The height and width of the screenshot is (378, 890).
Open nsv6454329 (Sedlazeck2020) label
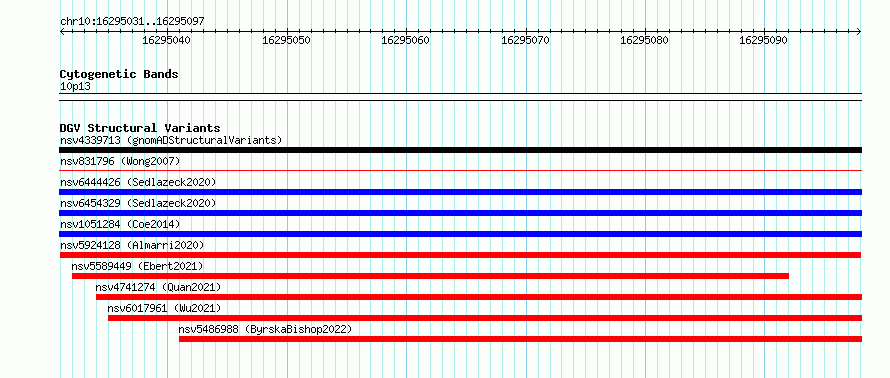(x=138, y=203)
